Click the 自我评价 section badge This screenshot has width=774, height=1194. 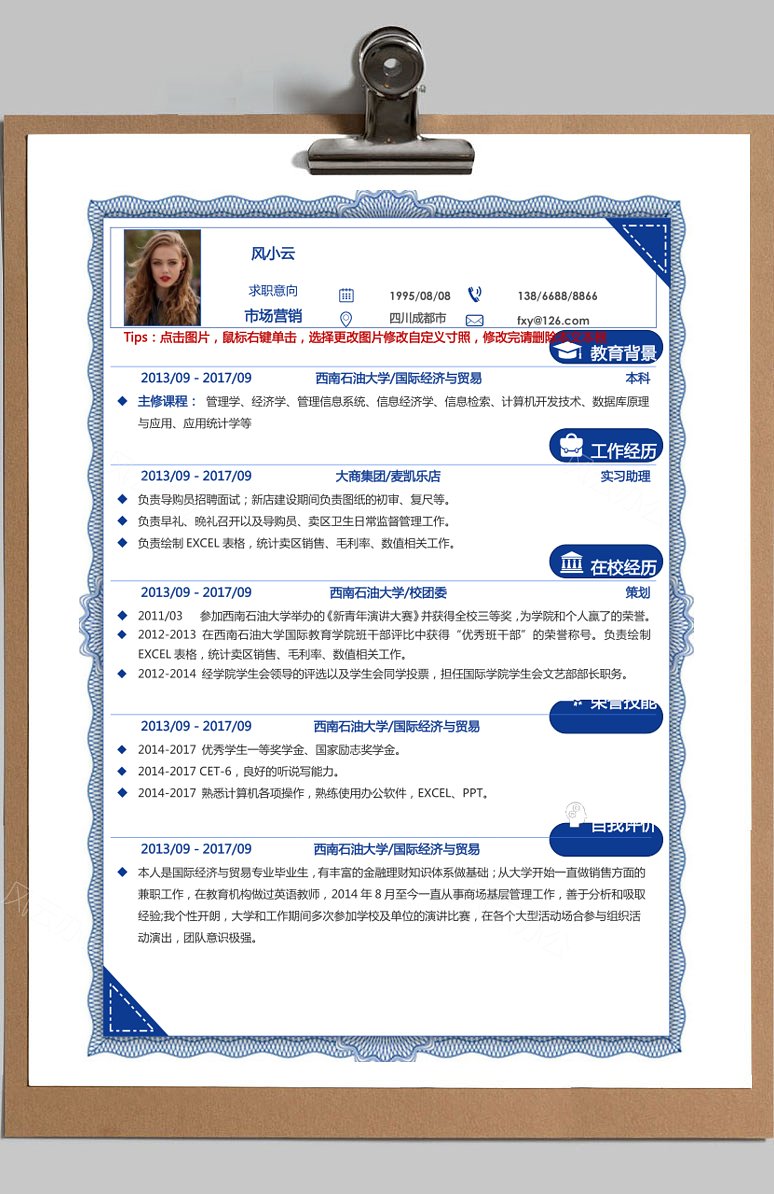point(606,839)
